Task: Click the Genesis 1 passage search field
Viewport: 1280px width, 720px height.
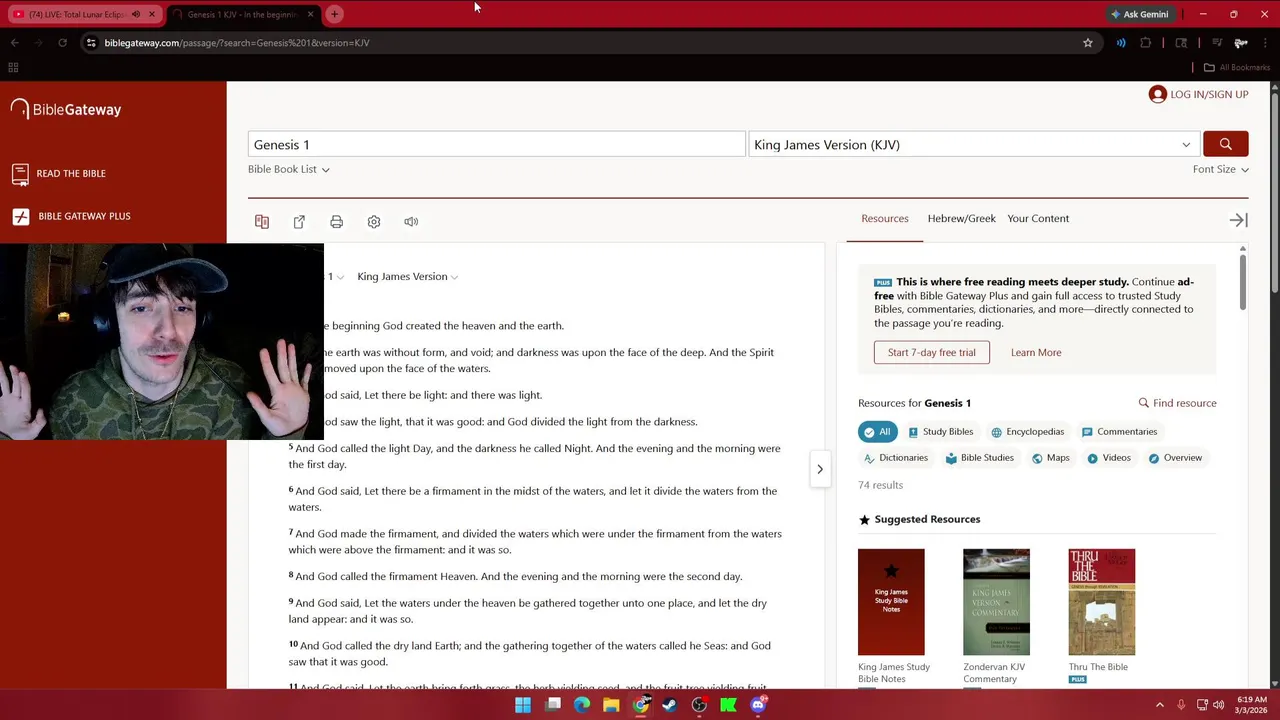Action: click(x=496, y=144)
